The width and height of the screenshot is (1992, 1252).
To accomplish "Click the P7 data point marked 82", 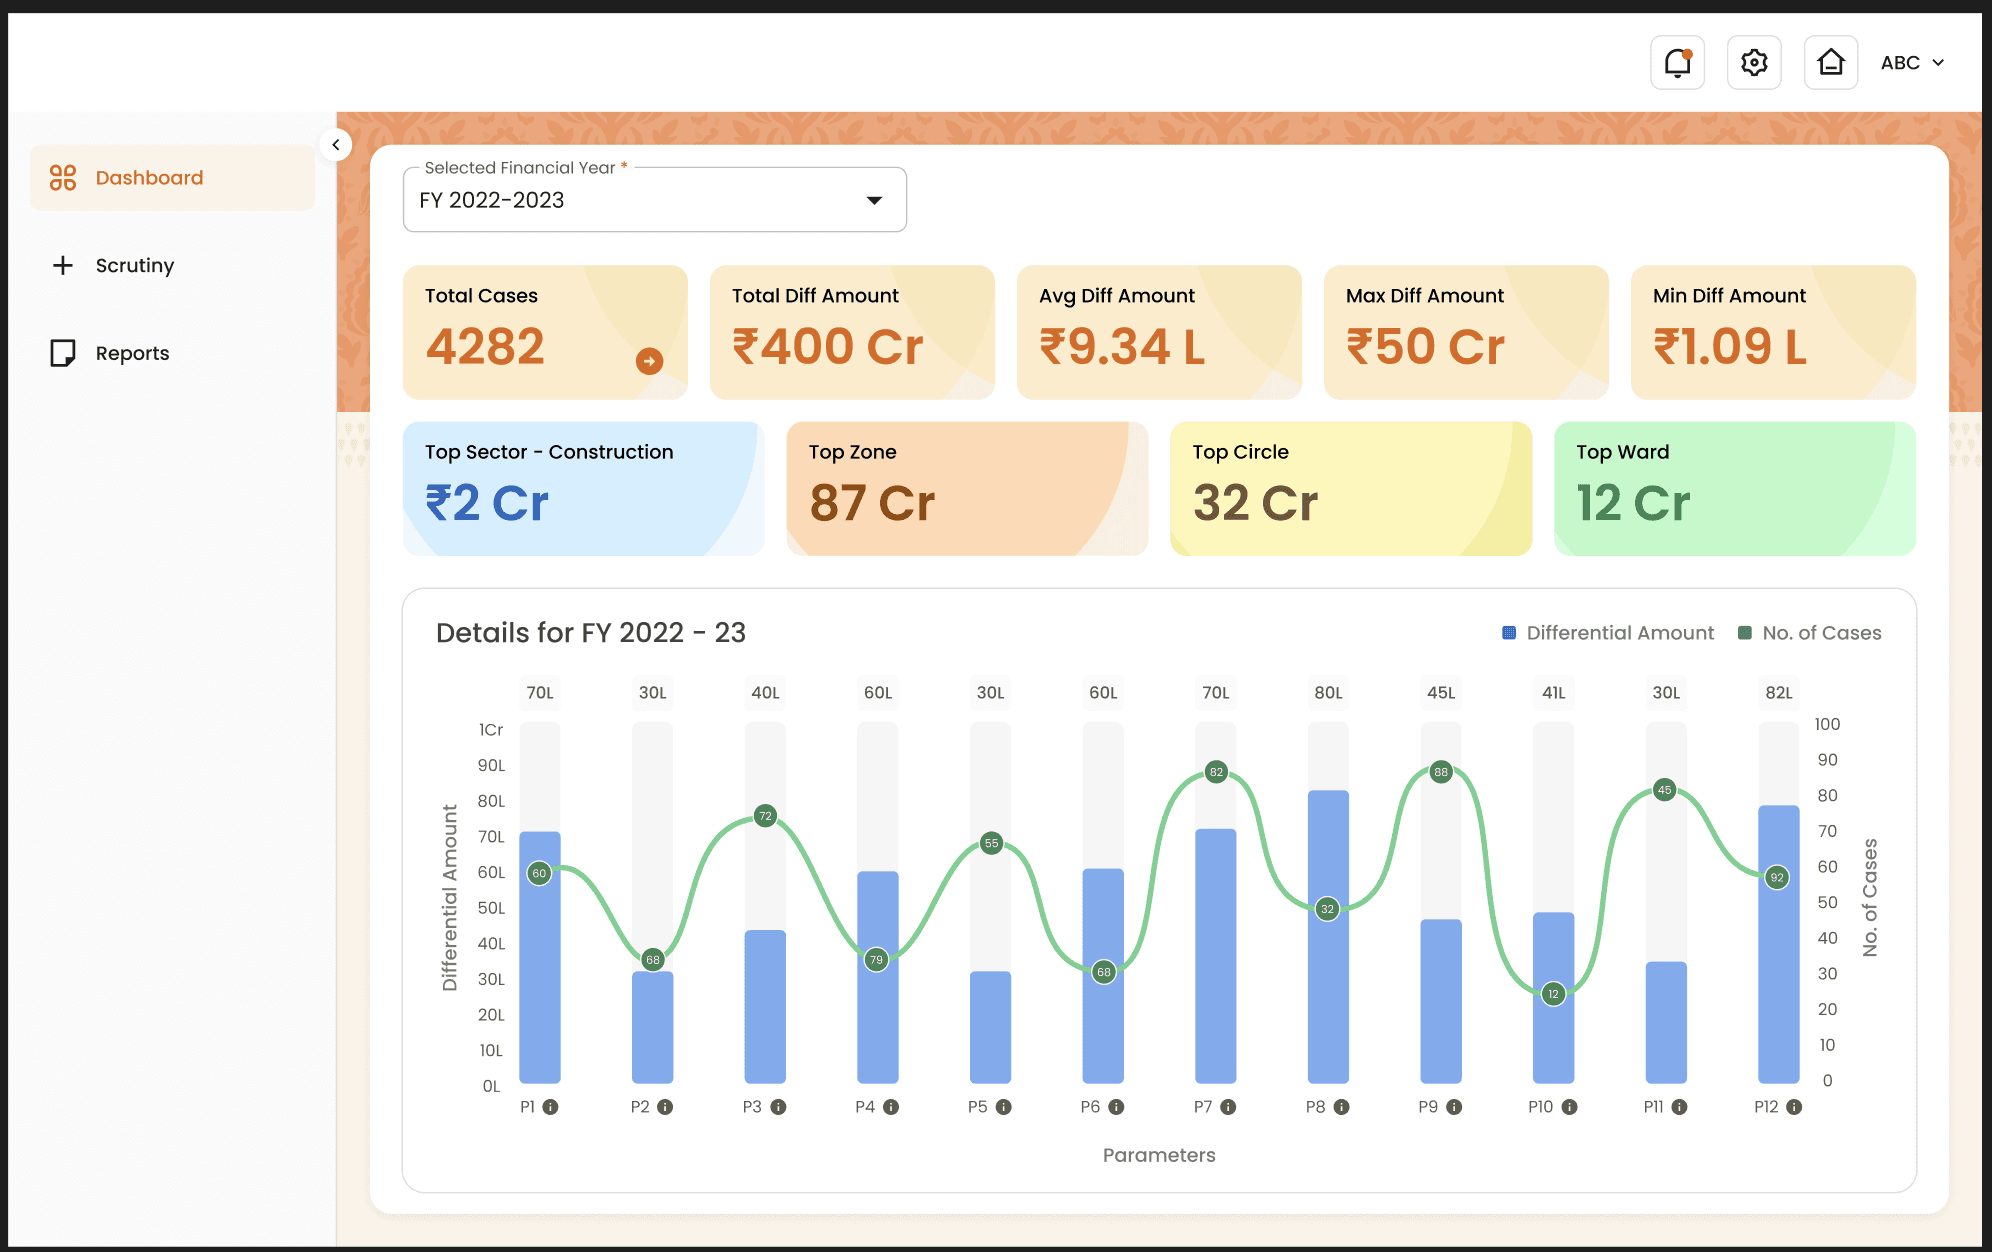I will 1216,772.
